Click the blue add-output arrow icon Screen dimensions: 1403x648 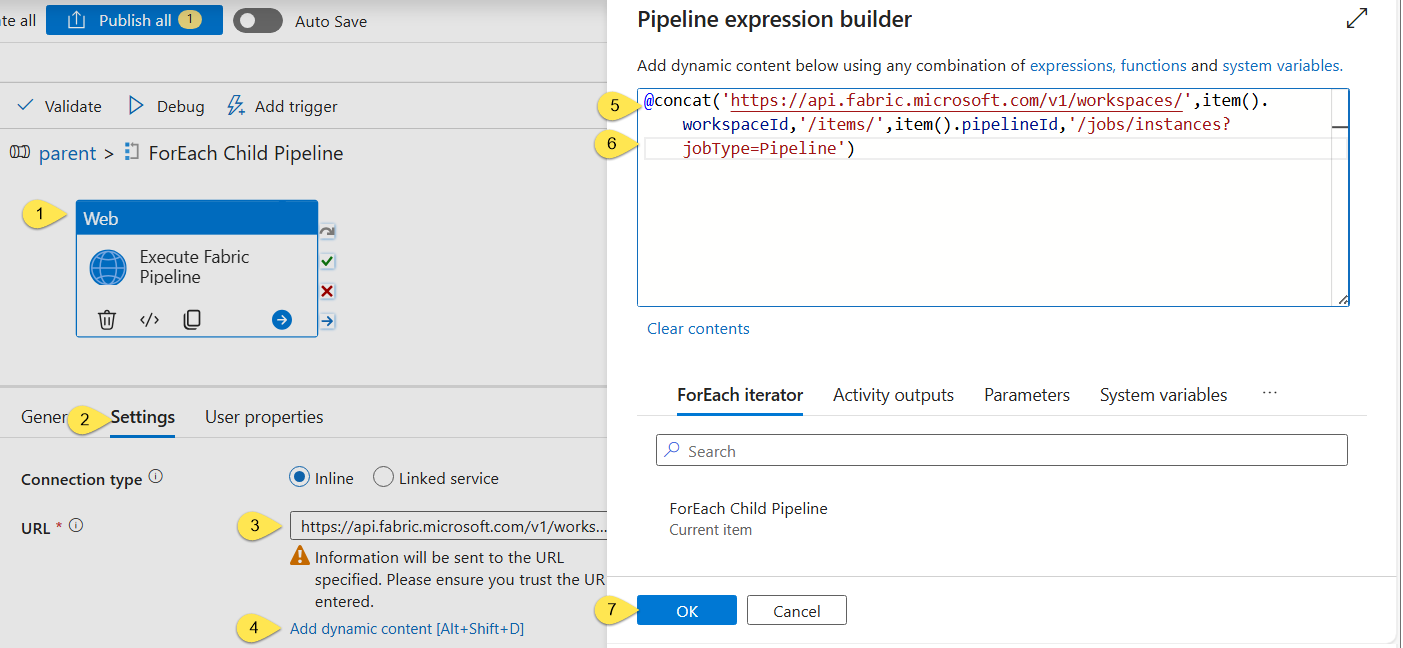(x=282, y=320)
